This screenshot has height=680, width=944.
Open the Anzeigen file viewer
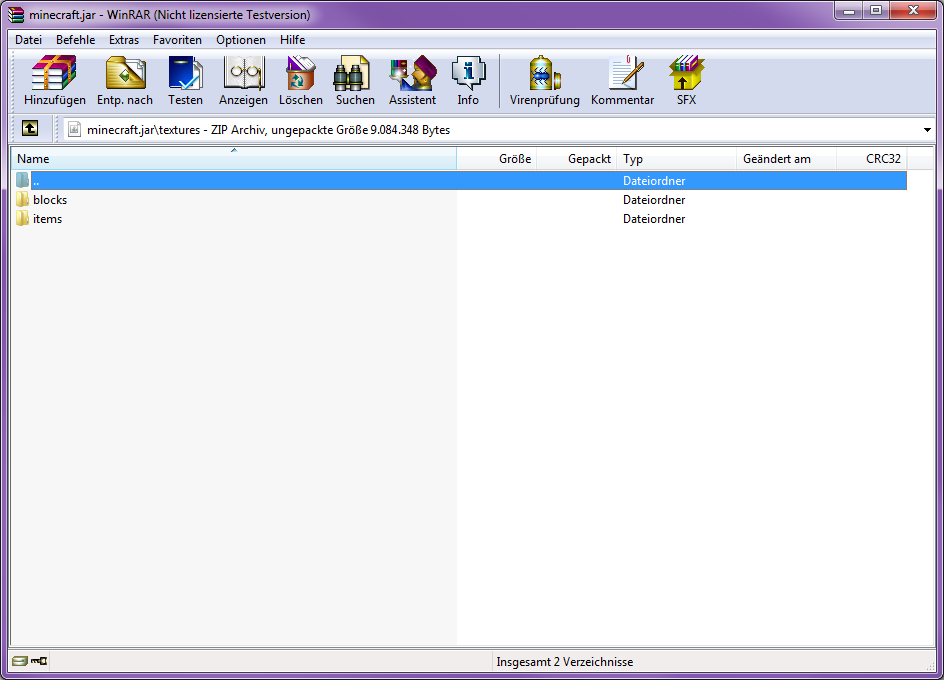244,72
